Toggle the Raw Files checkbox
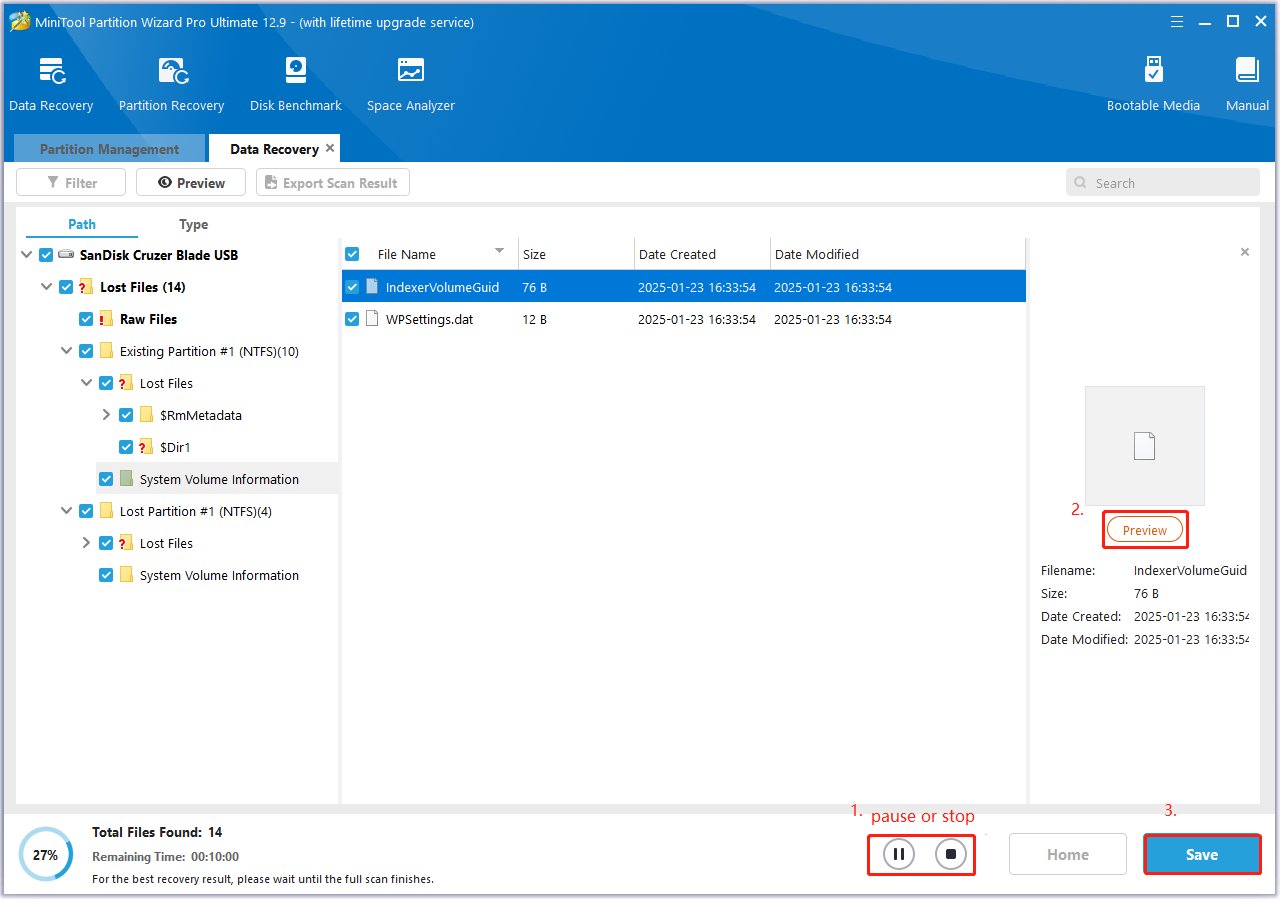 click(86, 319)
